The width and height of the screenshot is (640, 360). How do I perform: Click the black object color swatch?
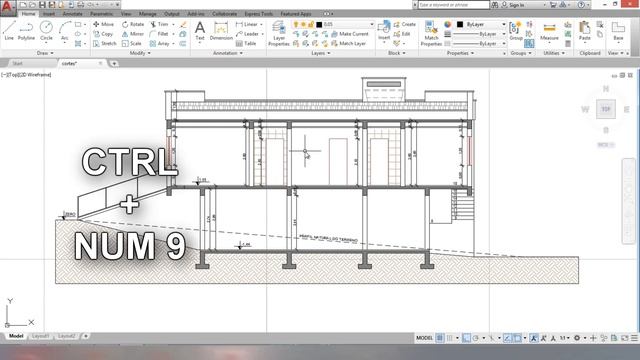460,24
